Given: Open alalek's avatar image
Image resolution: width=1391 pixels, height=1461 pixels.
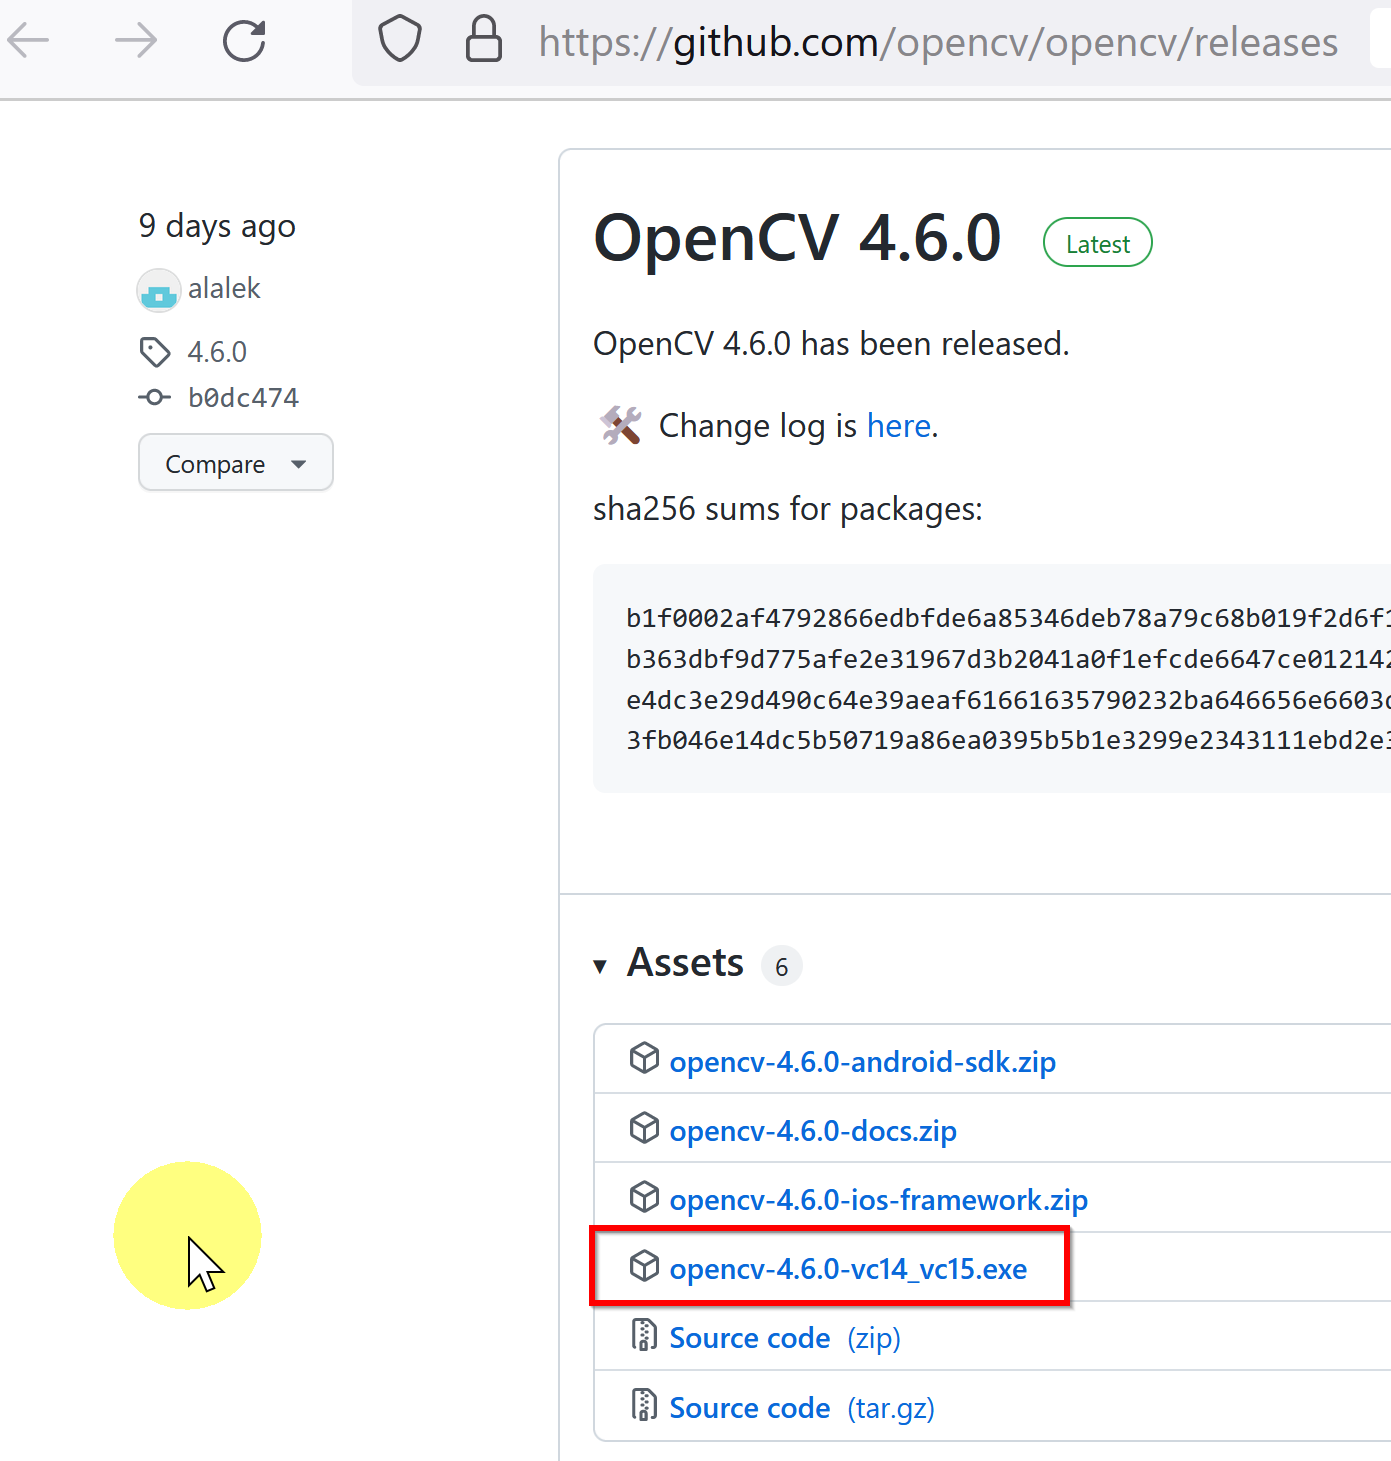Looking at the screenshot, I should [x=159, y=290].
